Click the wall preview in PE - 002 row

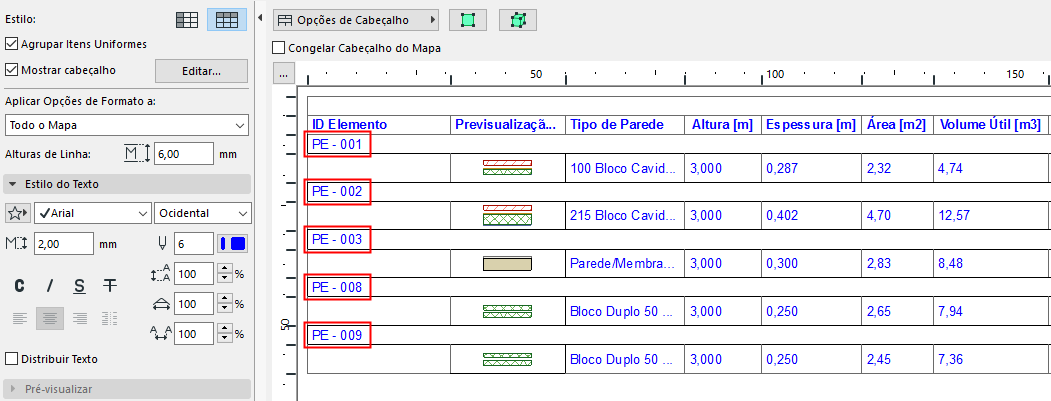(507, 215)
